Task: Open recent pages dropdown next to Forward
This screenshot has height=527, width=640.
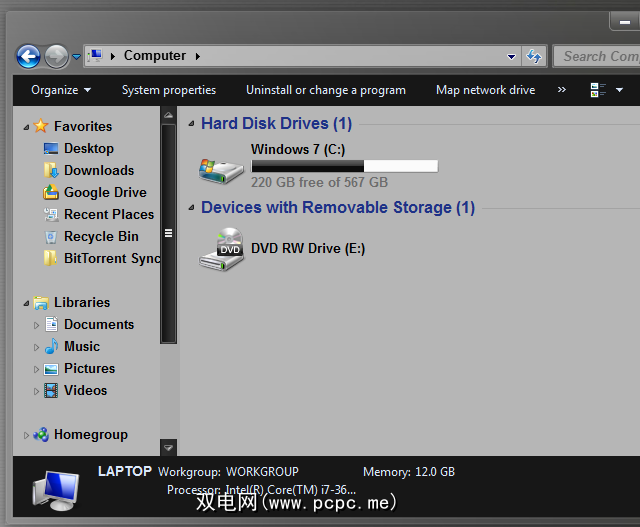Action: pos(76,57)
